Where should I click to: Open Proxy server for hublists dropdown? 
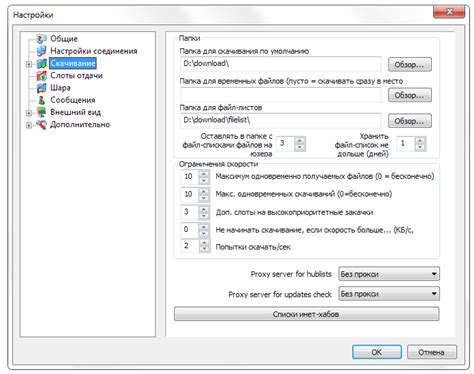[x=389, y=274]
